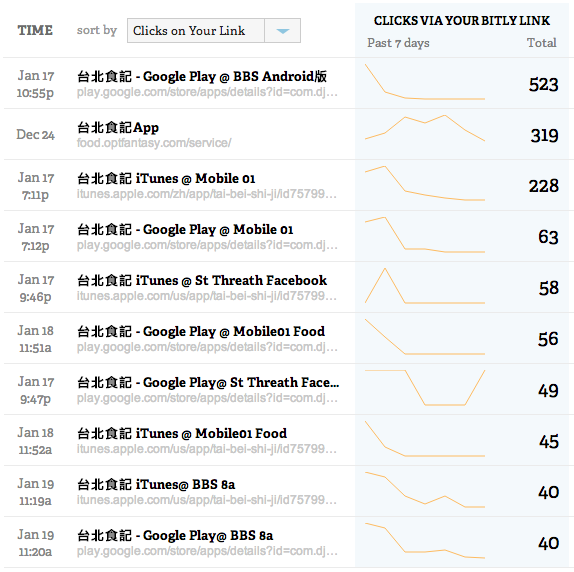
Task: Open the Google Play @ Mobile 01 link
Action: pyautogui.click(x=185, y=229)
